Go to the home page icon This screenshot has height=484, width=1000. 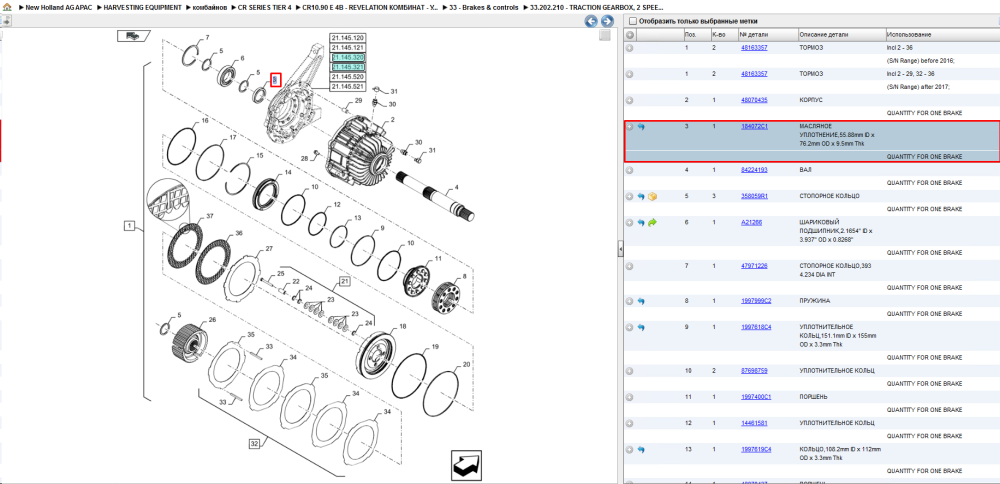pos(6,7)
